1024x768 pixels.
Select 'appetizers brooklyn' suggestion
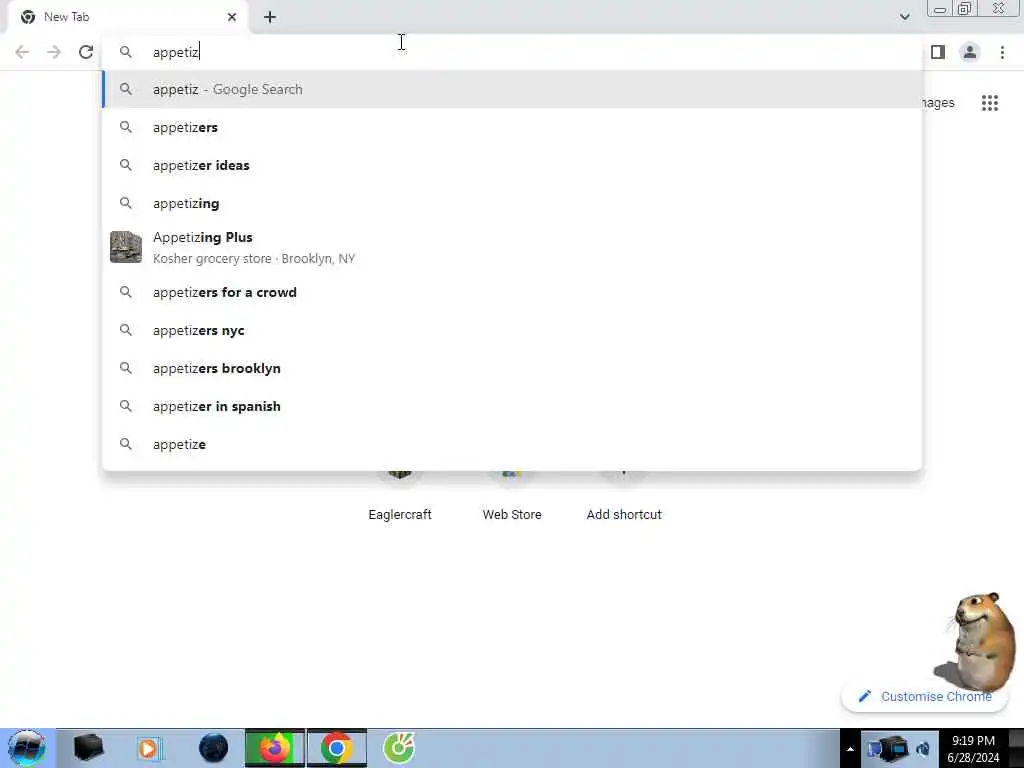512,368
